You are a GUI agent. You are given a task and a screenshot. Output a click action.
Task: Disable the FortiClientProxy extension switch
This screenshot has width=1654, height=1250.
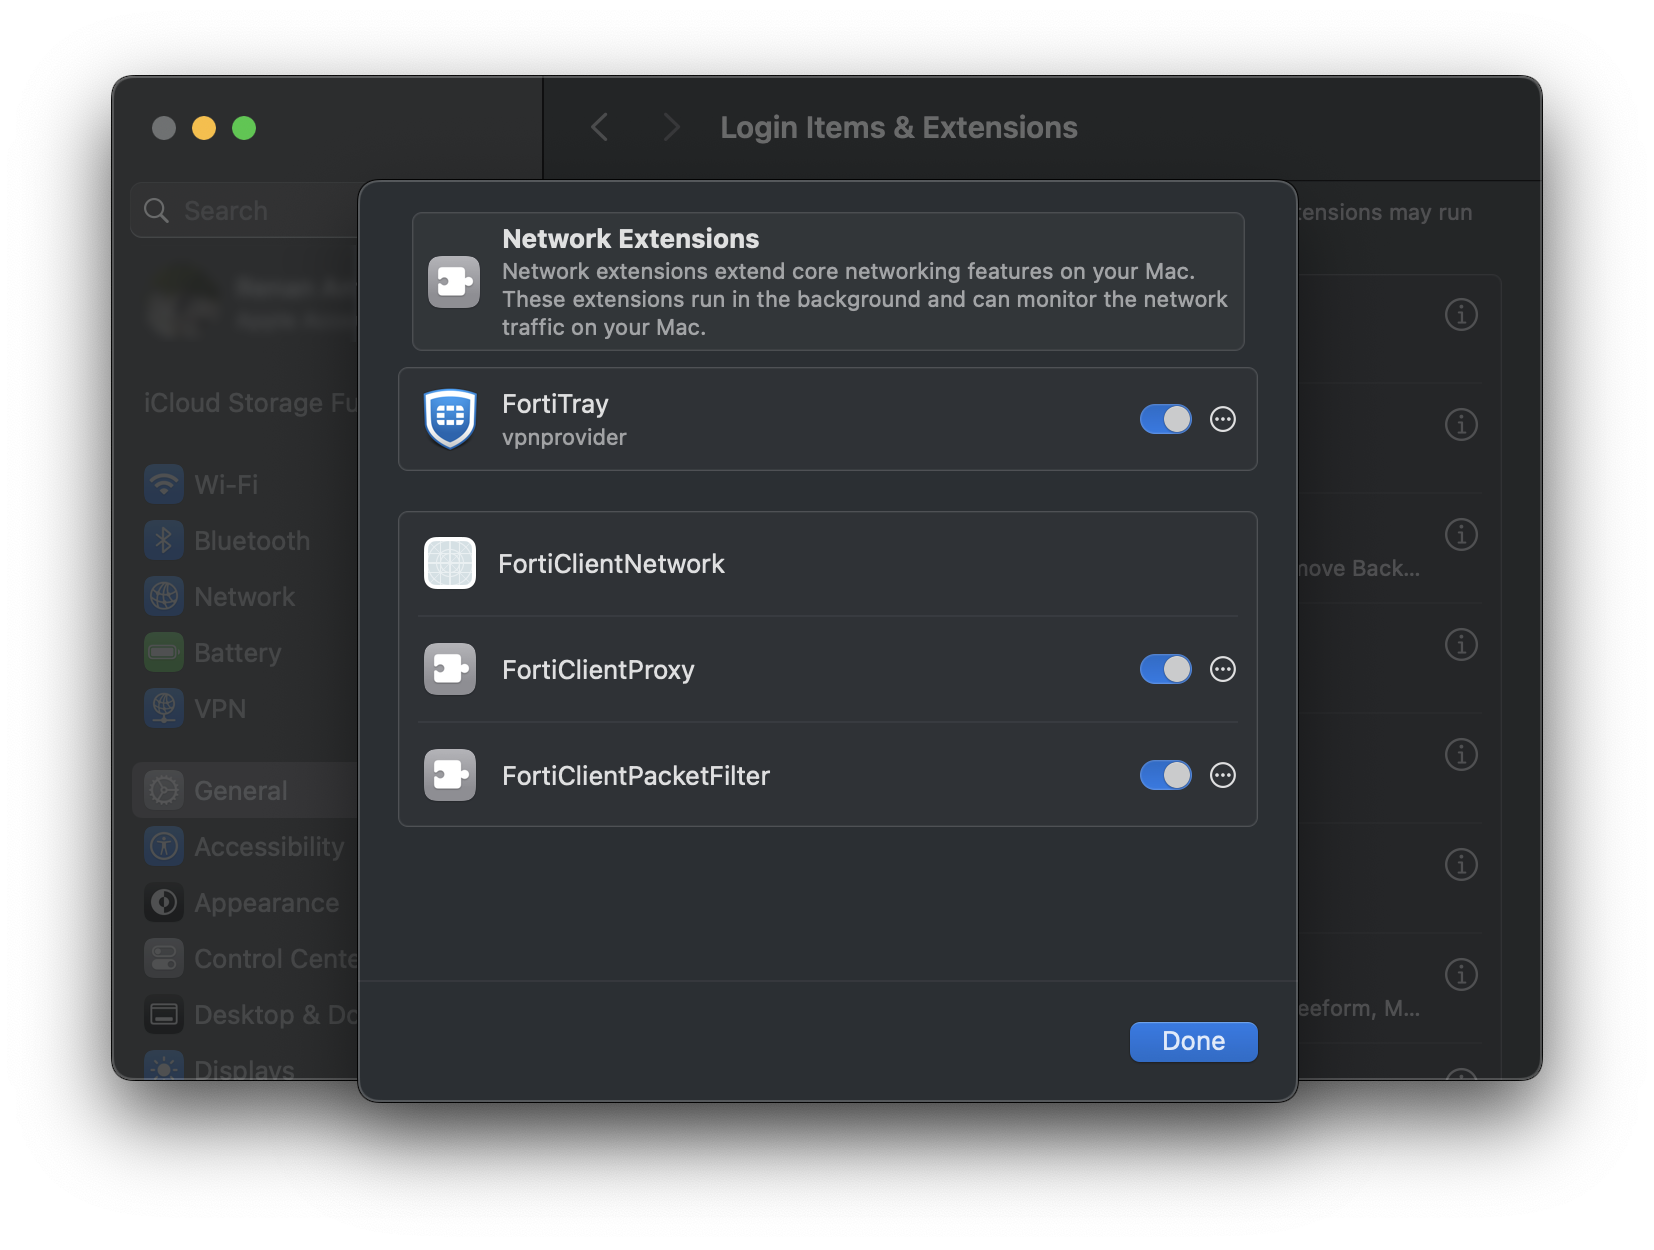(1165, 669)
